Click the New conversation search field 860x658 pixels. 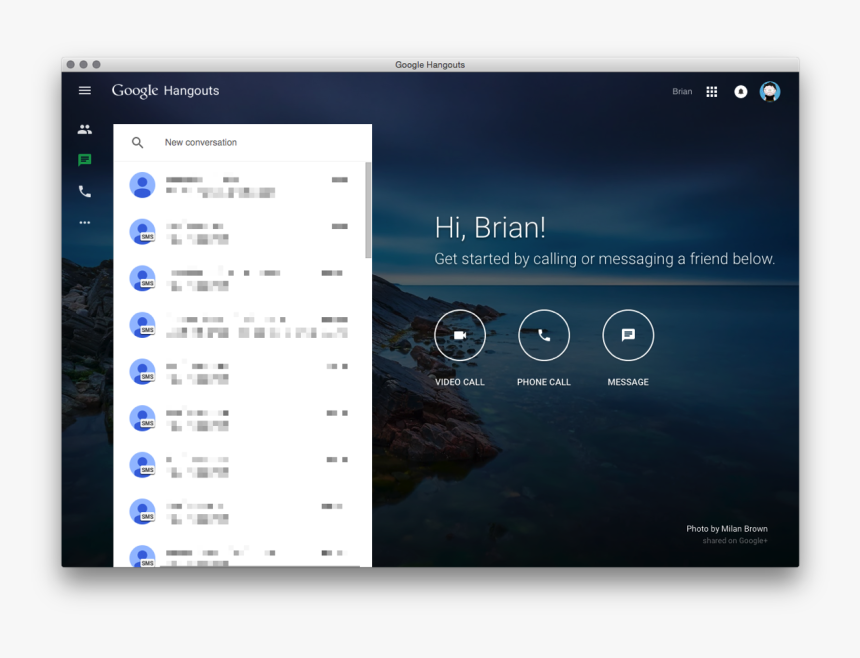tap(250, 143)
